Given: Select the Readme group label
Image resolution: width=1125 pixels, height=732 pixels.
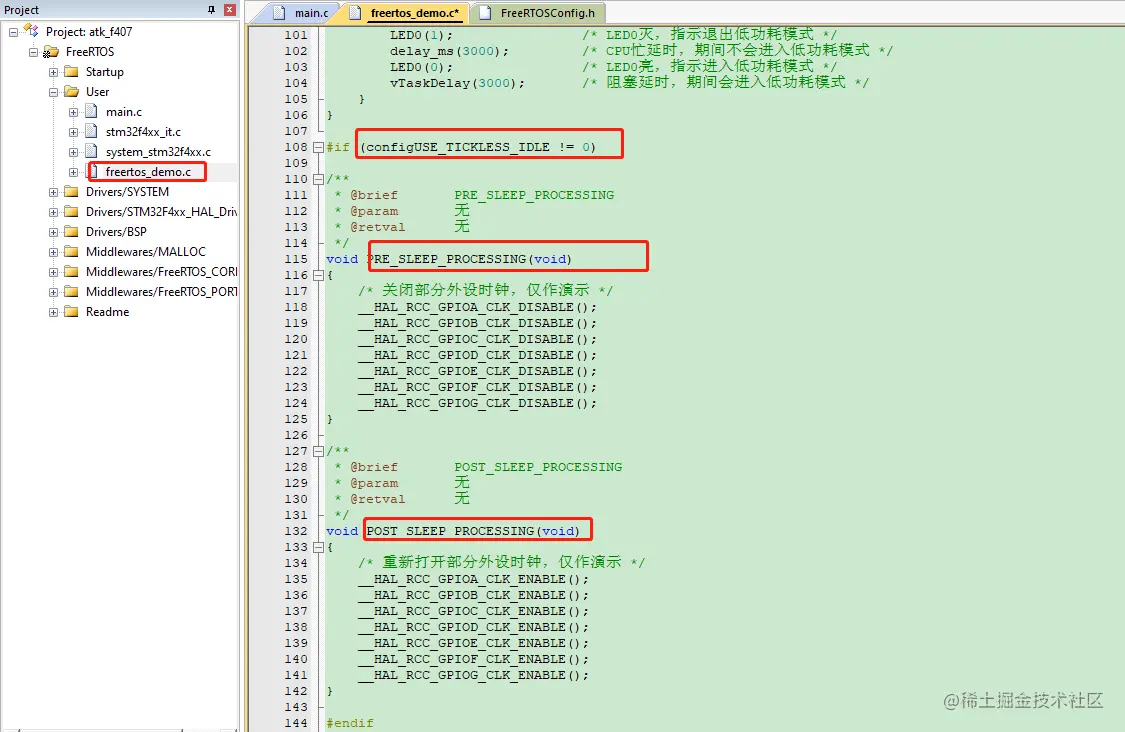Looking at the screenshot, I should 108,312.
